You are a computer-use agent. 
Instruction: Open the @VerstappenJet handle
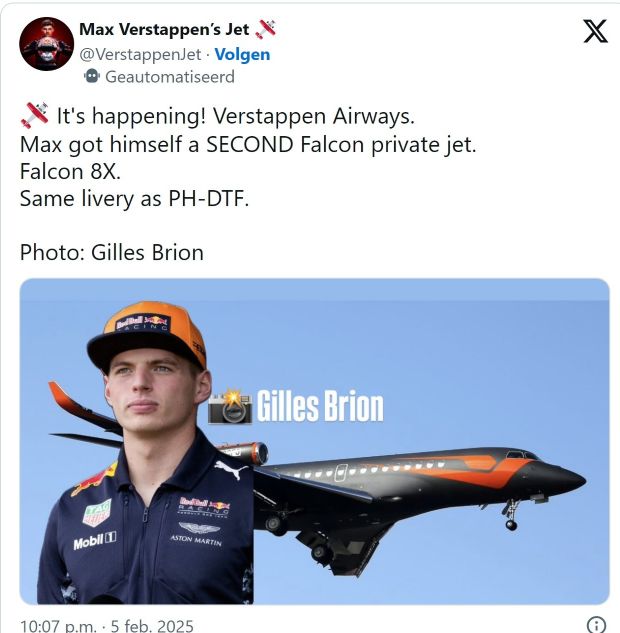(x=140, y=54)
